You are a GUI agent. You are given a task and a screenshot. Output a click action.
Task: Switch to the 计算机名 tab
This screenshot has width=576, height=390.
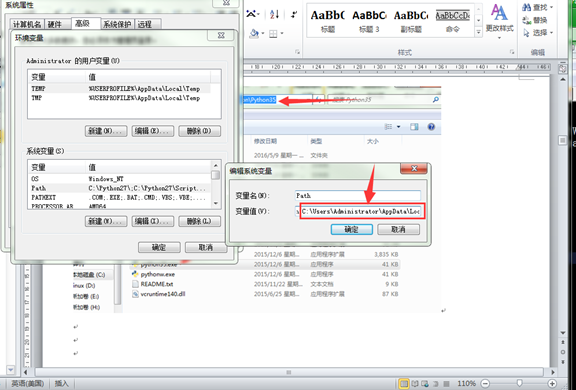point(27,24)
